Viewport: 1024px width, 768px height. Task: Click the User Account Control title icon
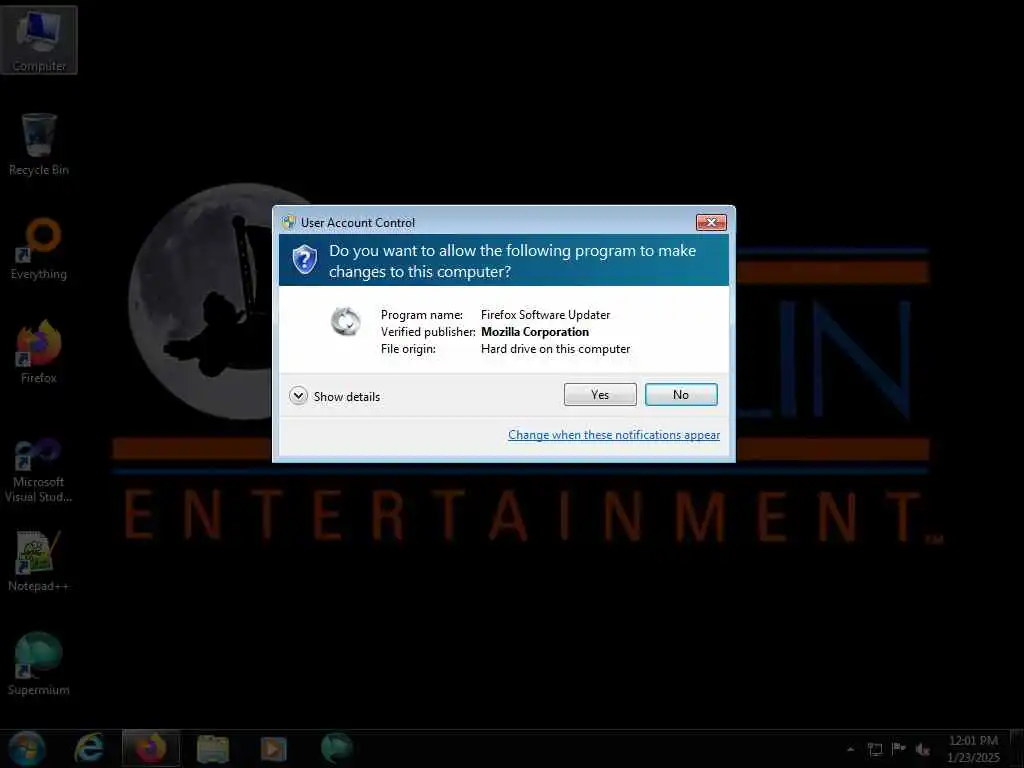pyautogui.click(x=289, y=223)
